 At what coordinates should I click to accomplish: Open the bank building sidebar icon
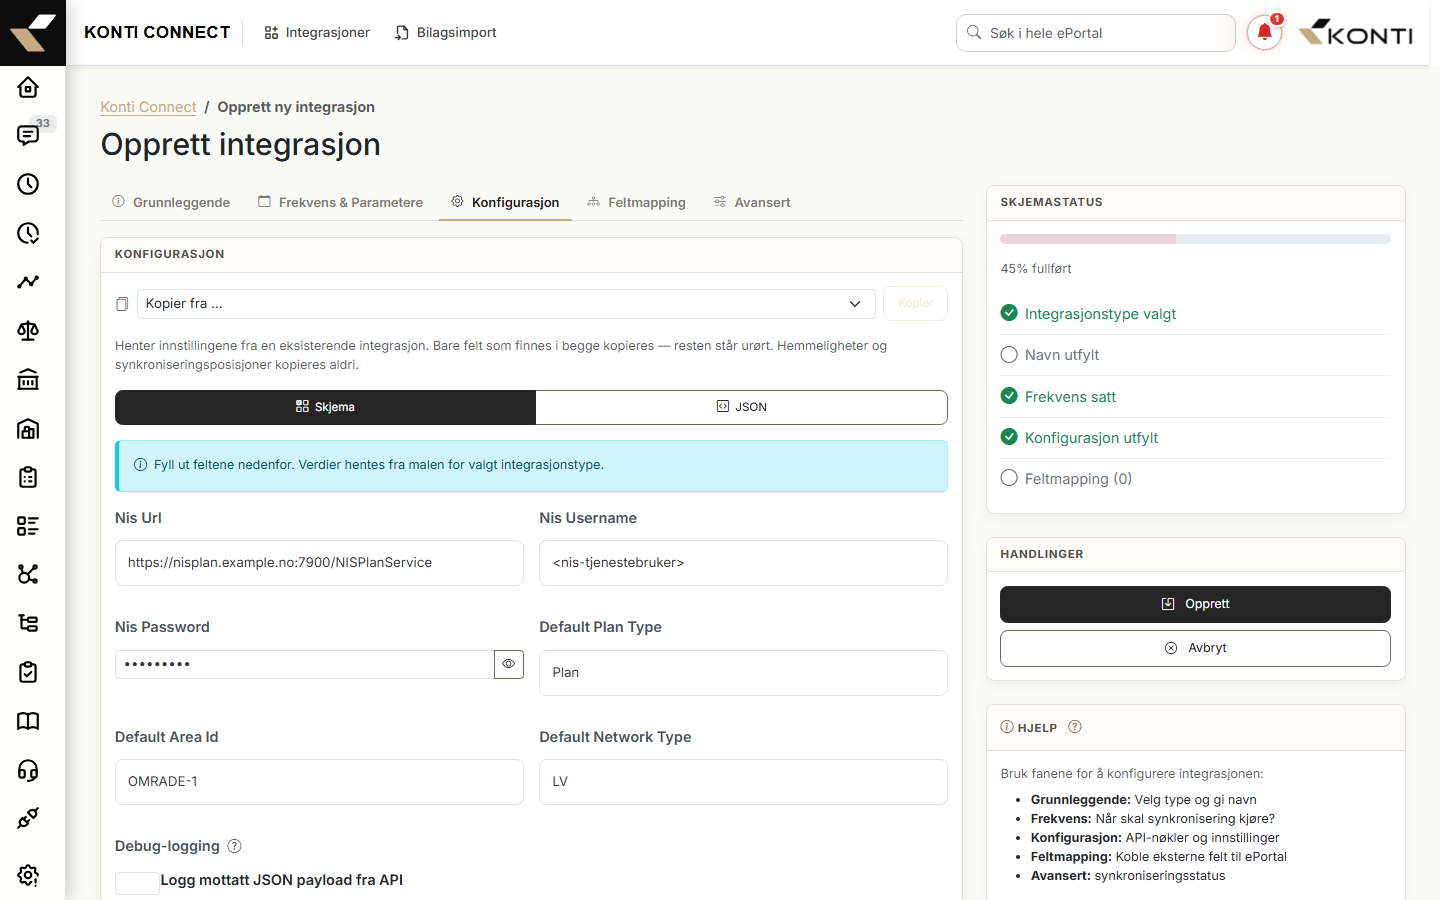[28, 379]
